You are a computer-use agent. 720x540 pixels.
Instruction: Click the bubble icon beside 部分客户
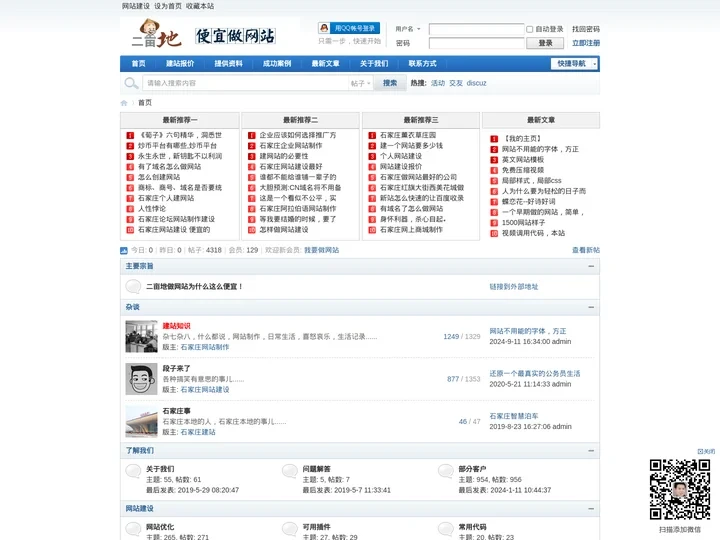446,471
